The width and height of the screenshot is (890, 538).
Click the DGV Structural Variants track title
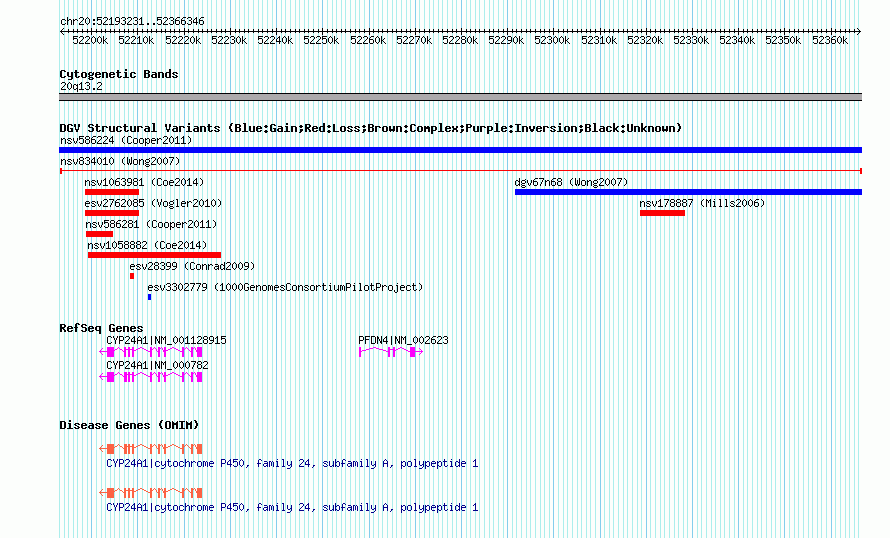point(371,128)
